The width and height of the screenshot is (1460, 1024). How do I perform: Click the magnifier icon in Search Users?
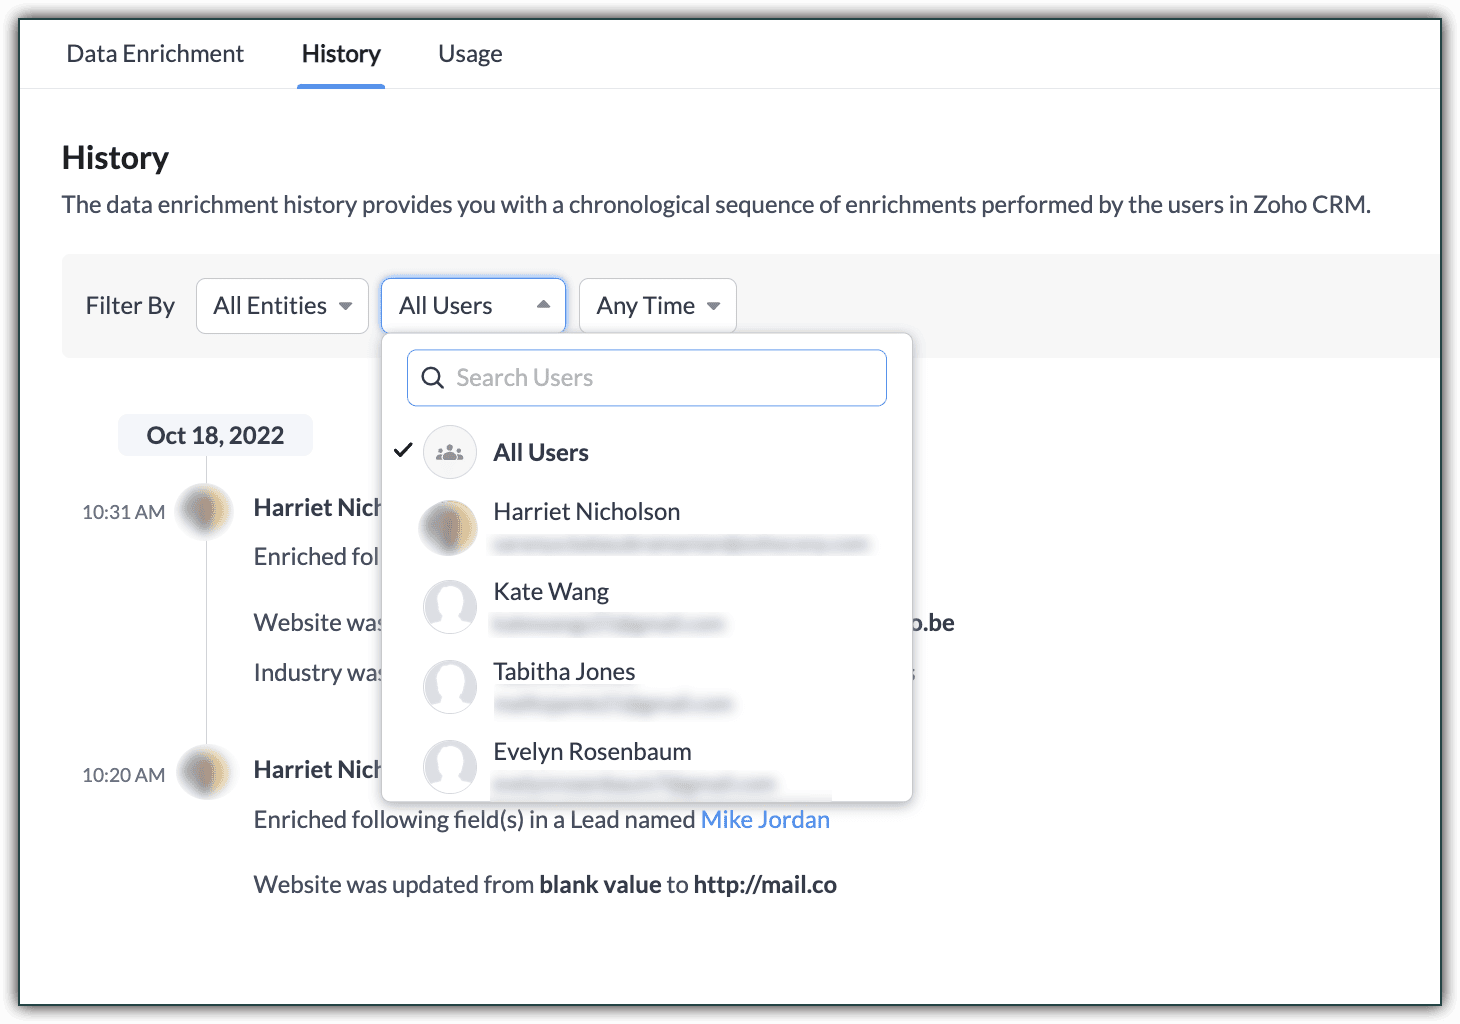click(432, 378)
